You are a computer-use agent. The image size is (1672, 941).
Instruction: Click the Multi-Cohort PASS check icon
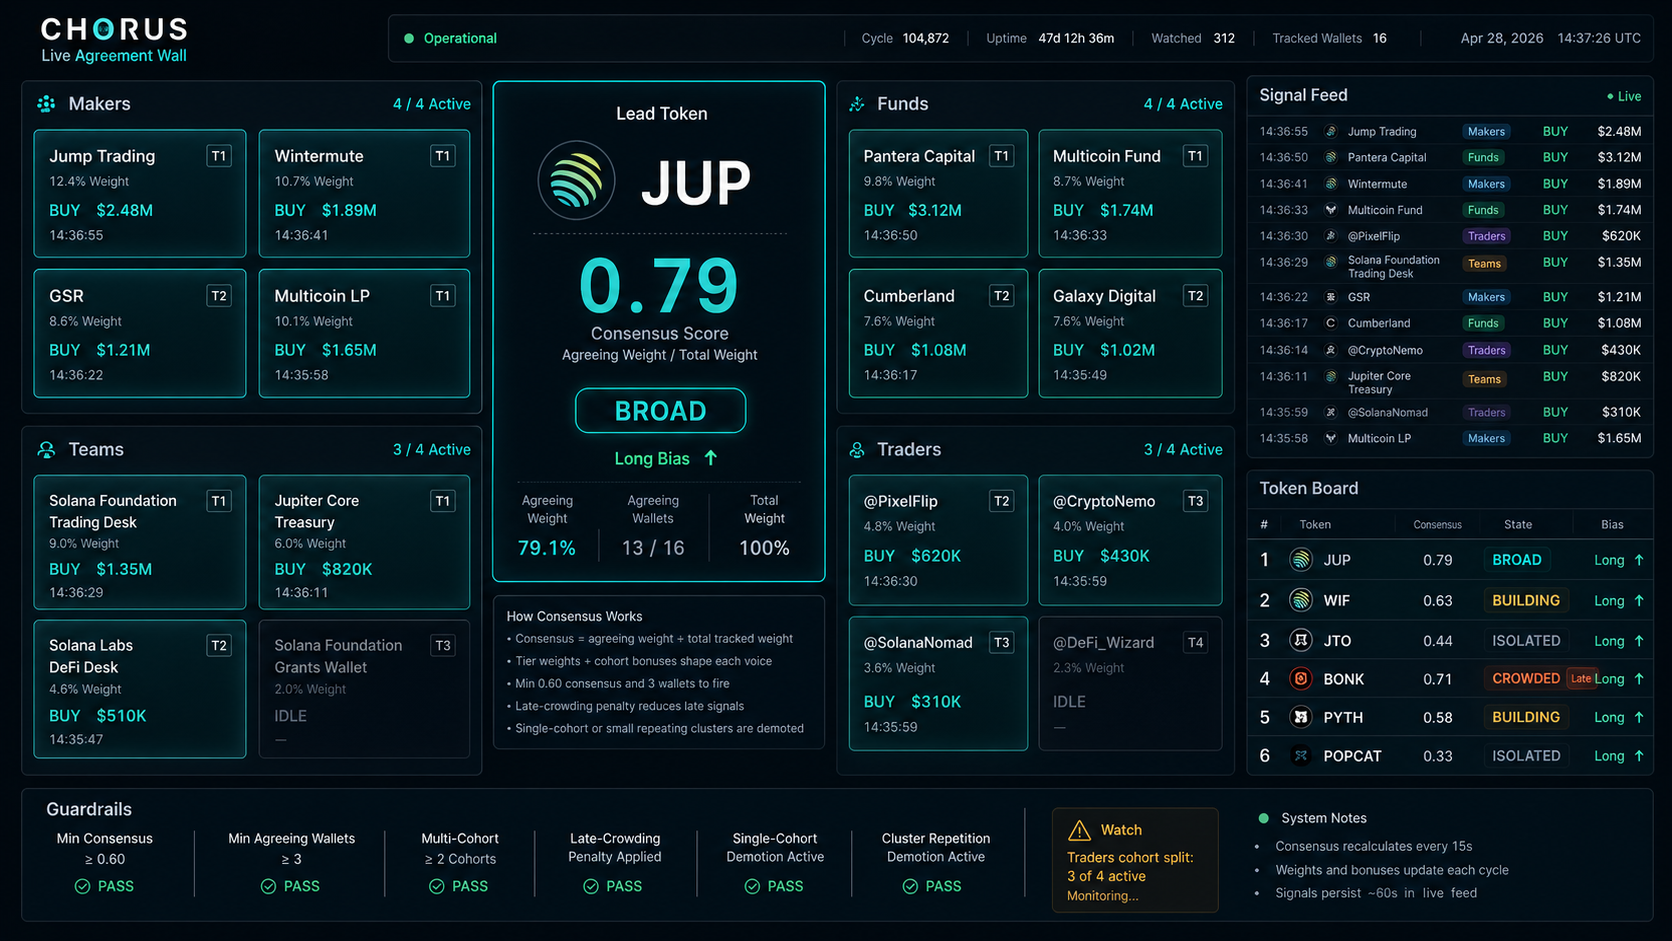click(436, 886)
